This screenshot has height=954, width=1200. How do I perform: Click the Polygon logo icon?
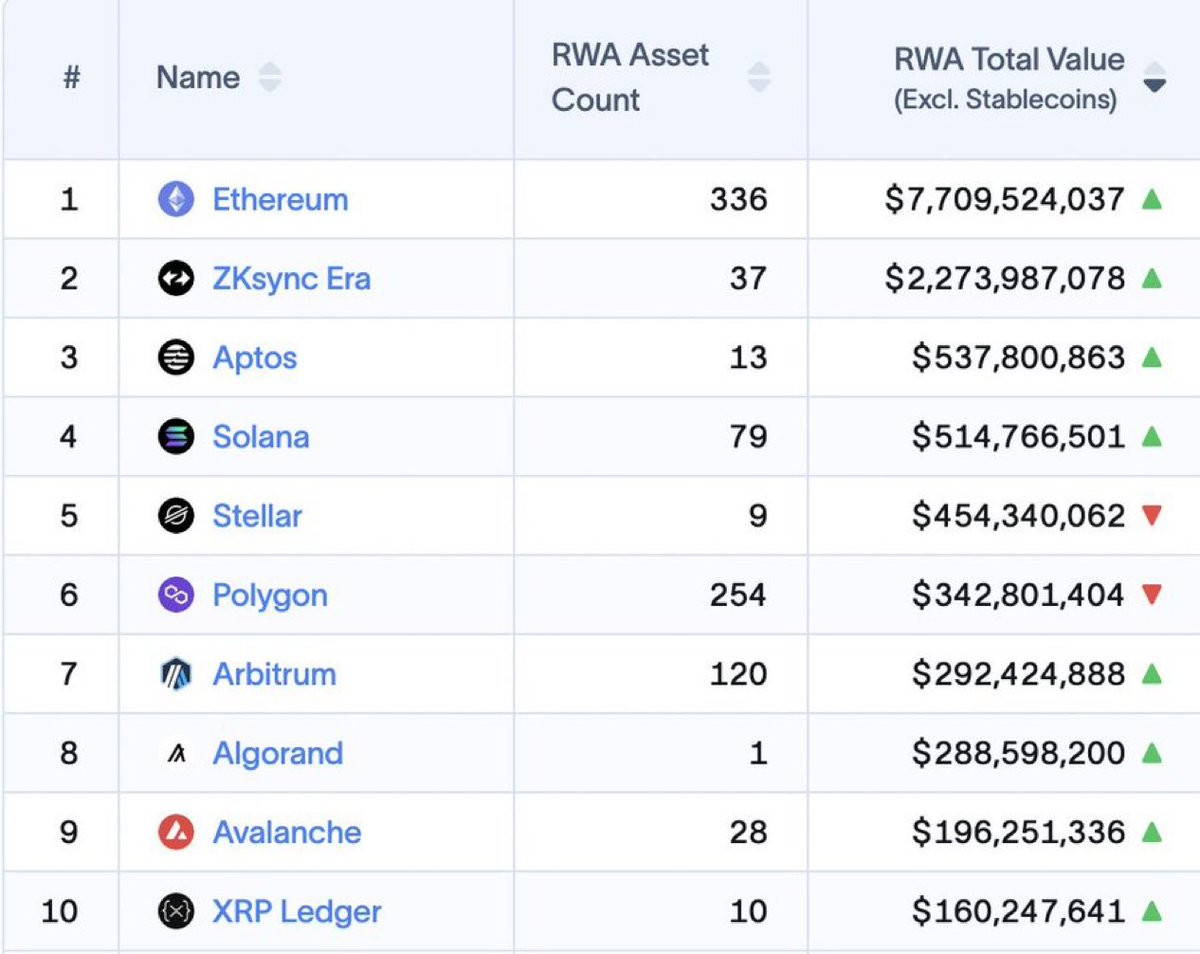176,595
